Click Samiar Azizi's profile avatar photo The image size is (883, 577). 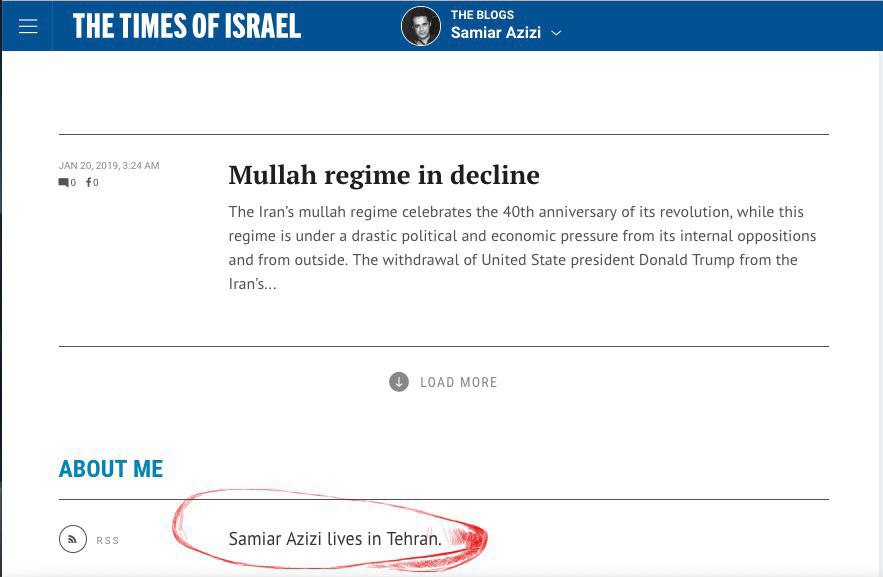tap(421, 26)
